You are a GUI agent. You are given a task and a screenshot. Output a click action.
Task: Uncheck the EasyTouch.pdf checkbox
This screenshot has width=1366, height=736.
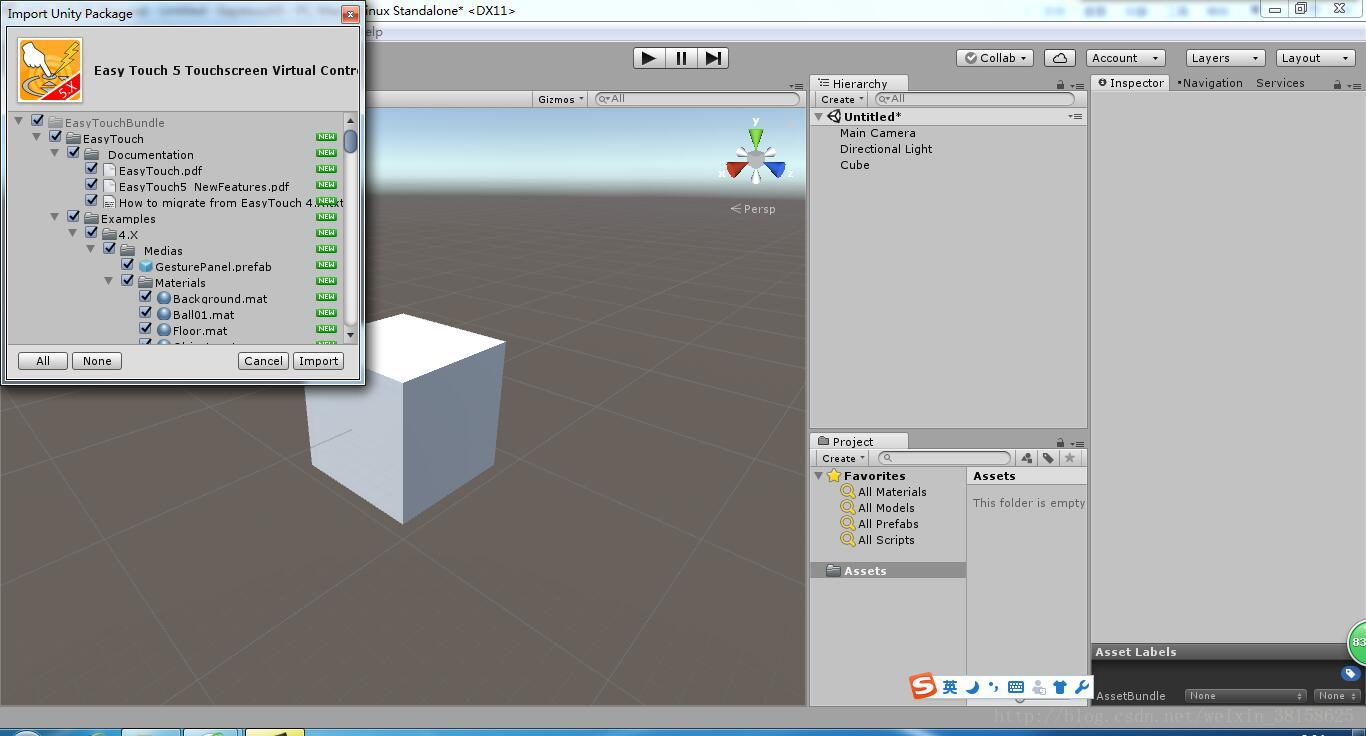point(92,169)
